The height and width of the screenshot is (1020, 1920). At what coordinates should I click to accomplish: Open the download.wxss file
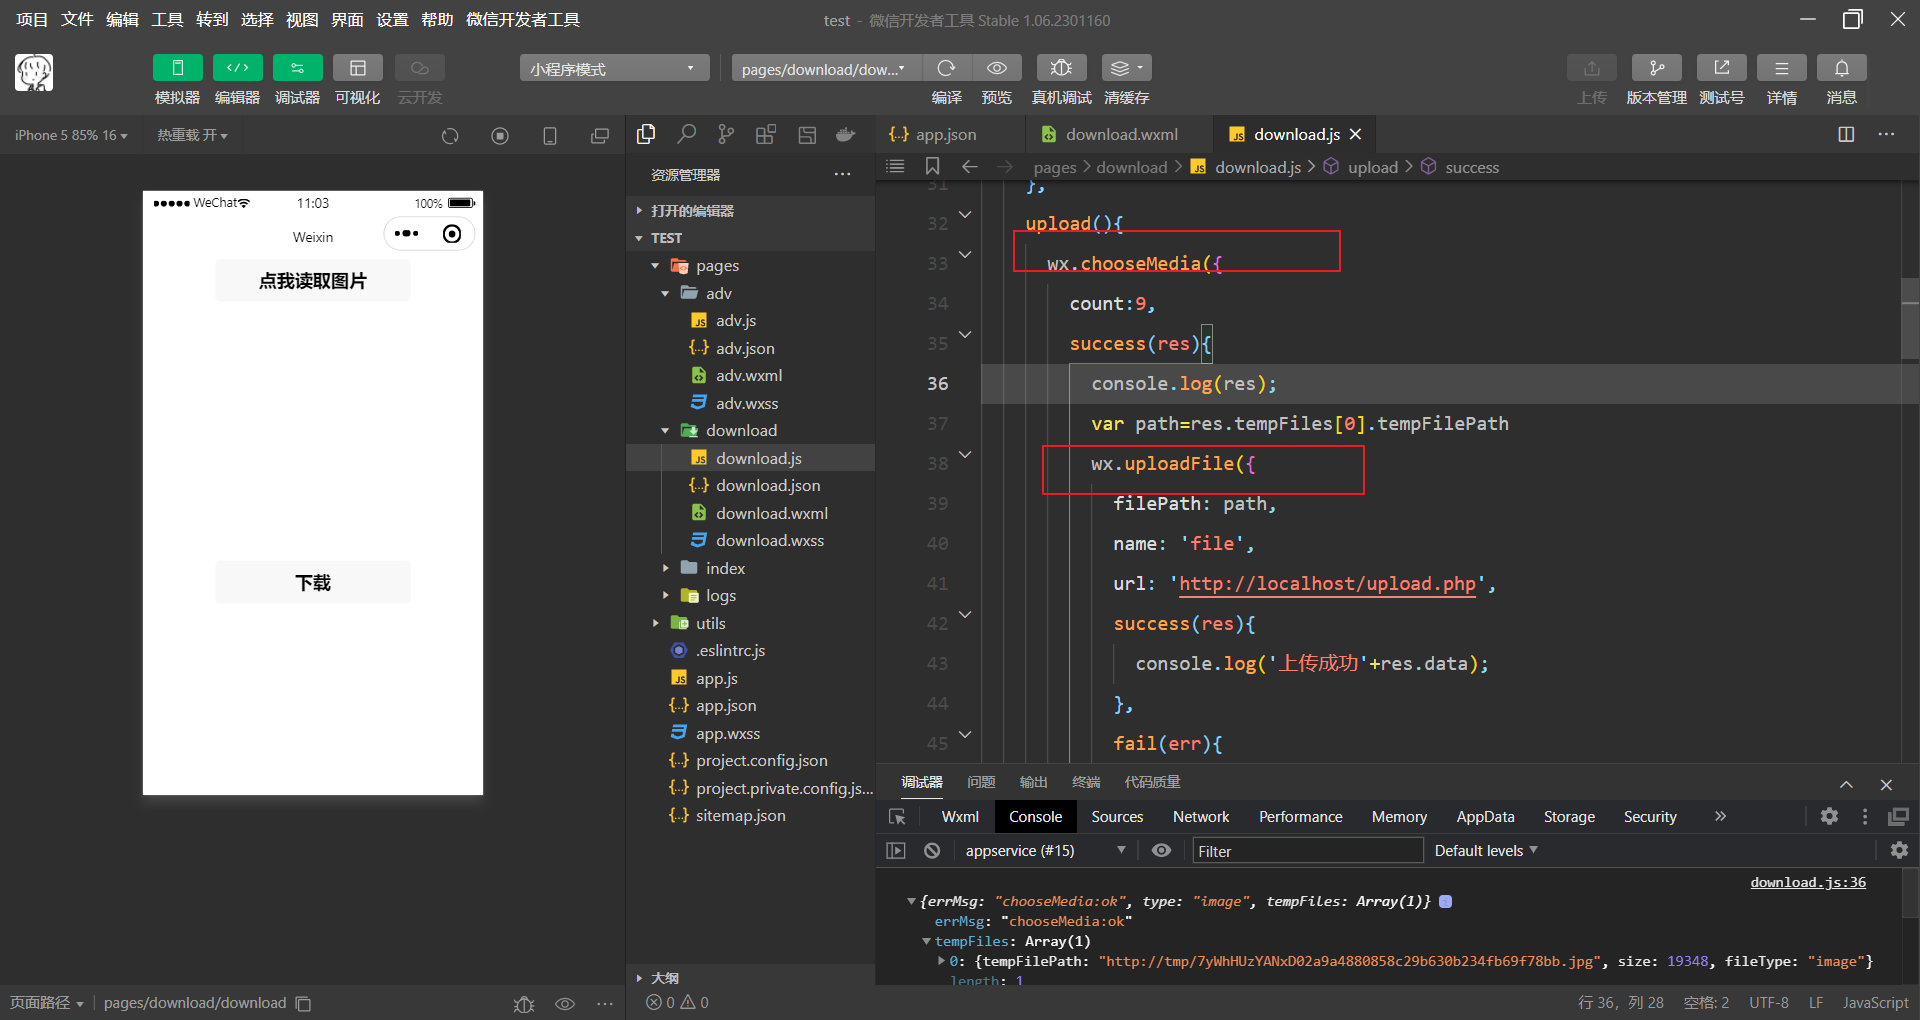769,540
